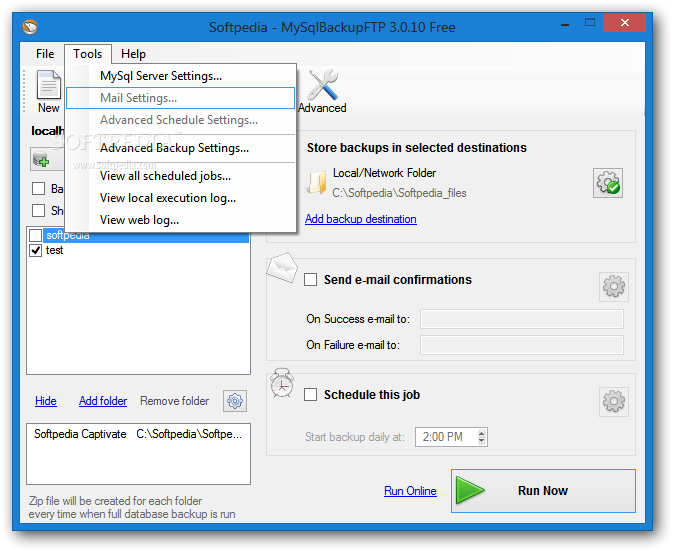This screenshot has height=551, width=673.
Task: Click the On Success e-mail field
Action: 521,319
